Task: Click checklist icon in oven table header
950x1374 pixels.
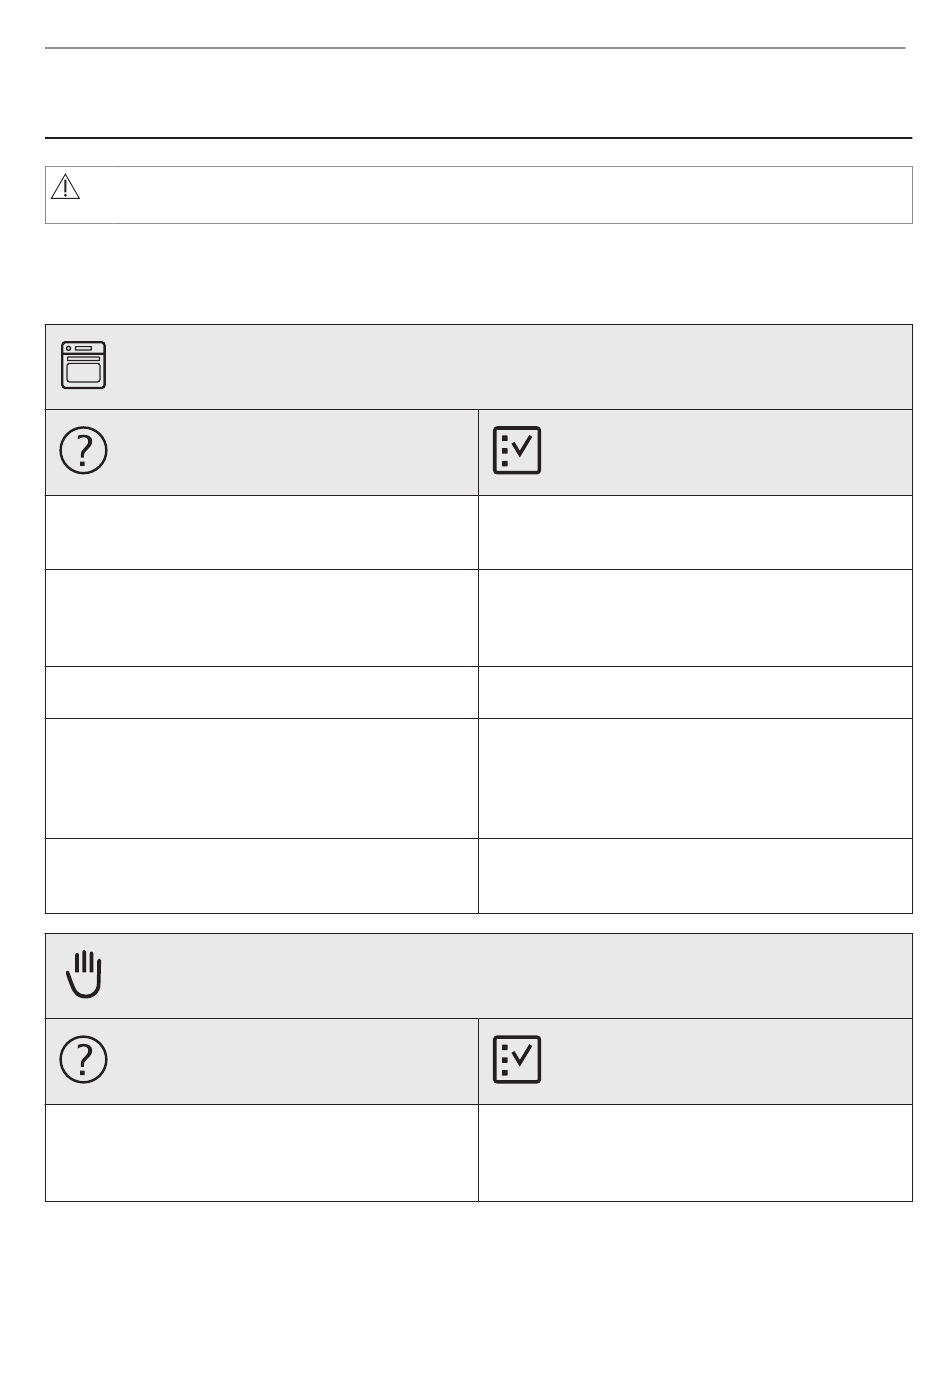Action: coord(517,451)
